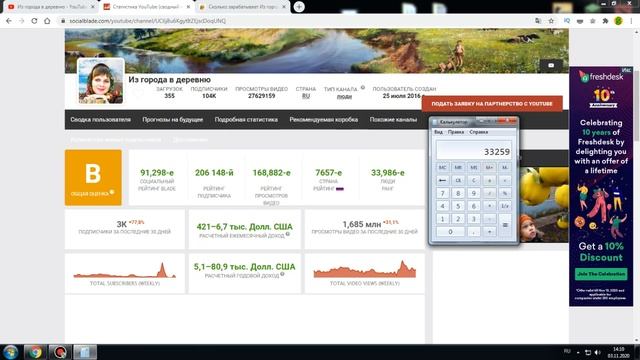Click 'Join The Celebration' in Freshdesk ad
This screenshot has width=640, height=360.
point(601,274)
